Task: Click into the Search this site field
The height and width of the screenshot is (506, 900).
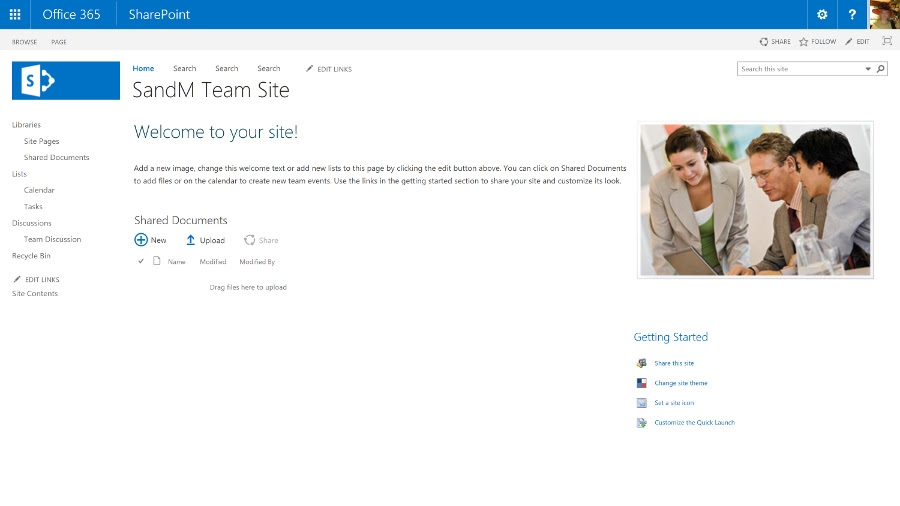Action: [801, 69]
